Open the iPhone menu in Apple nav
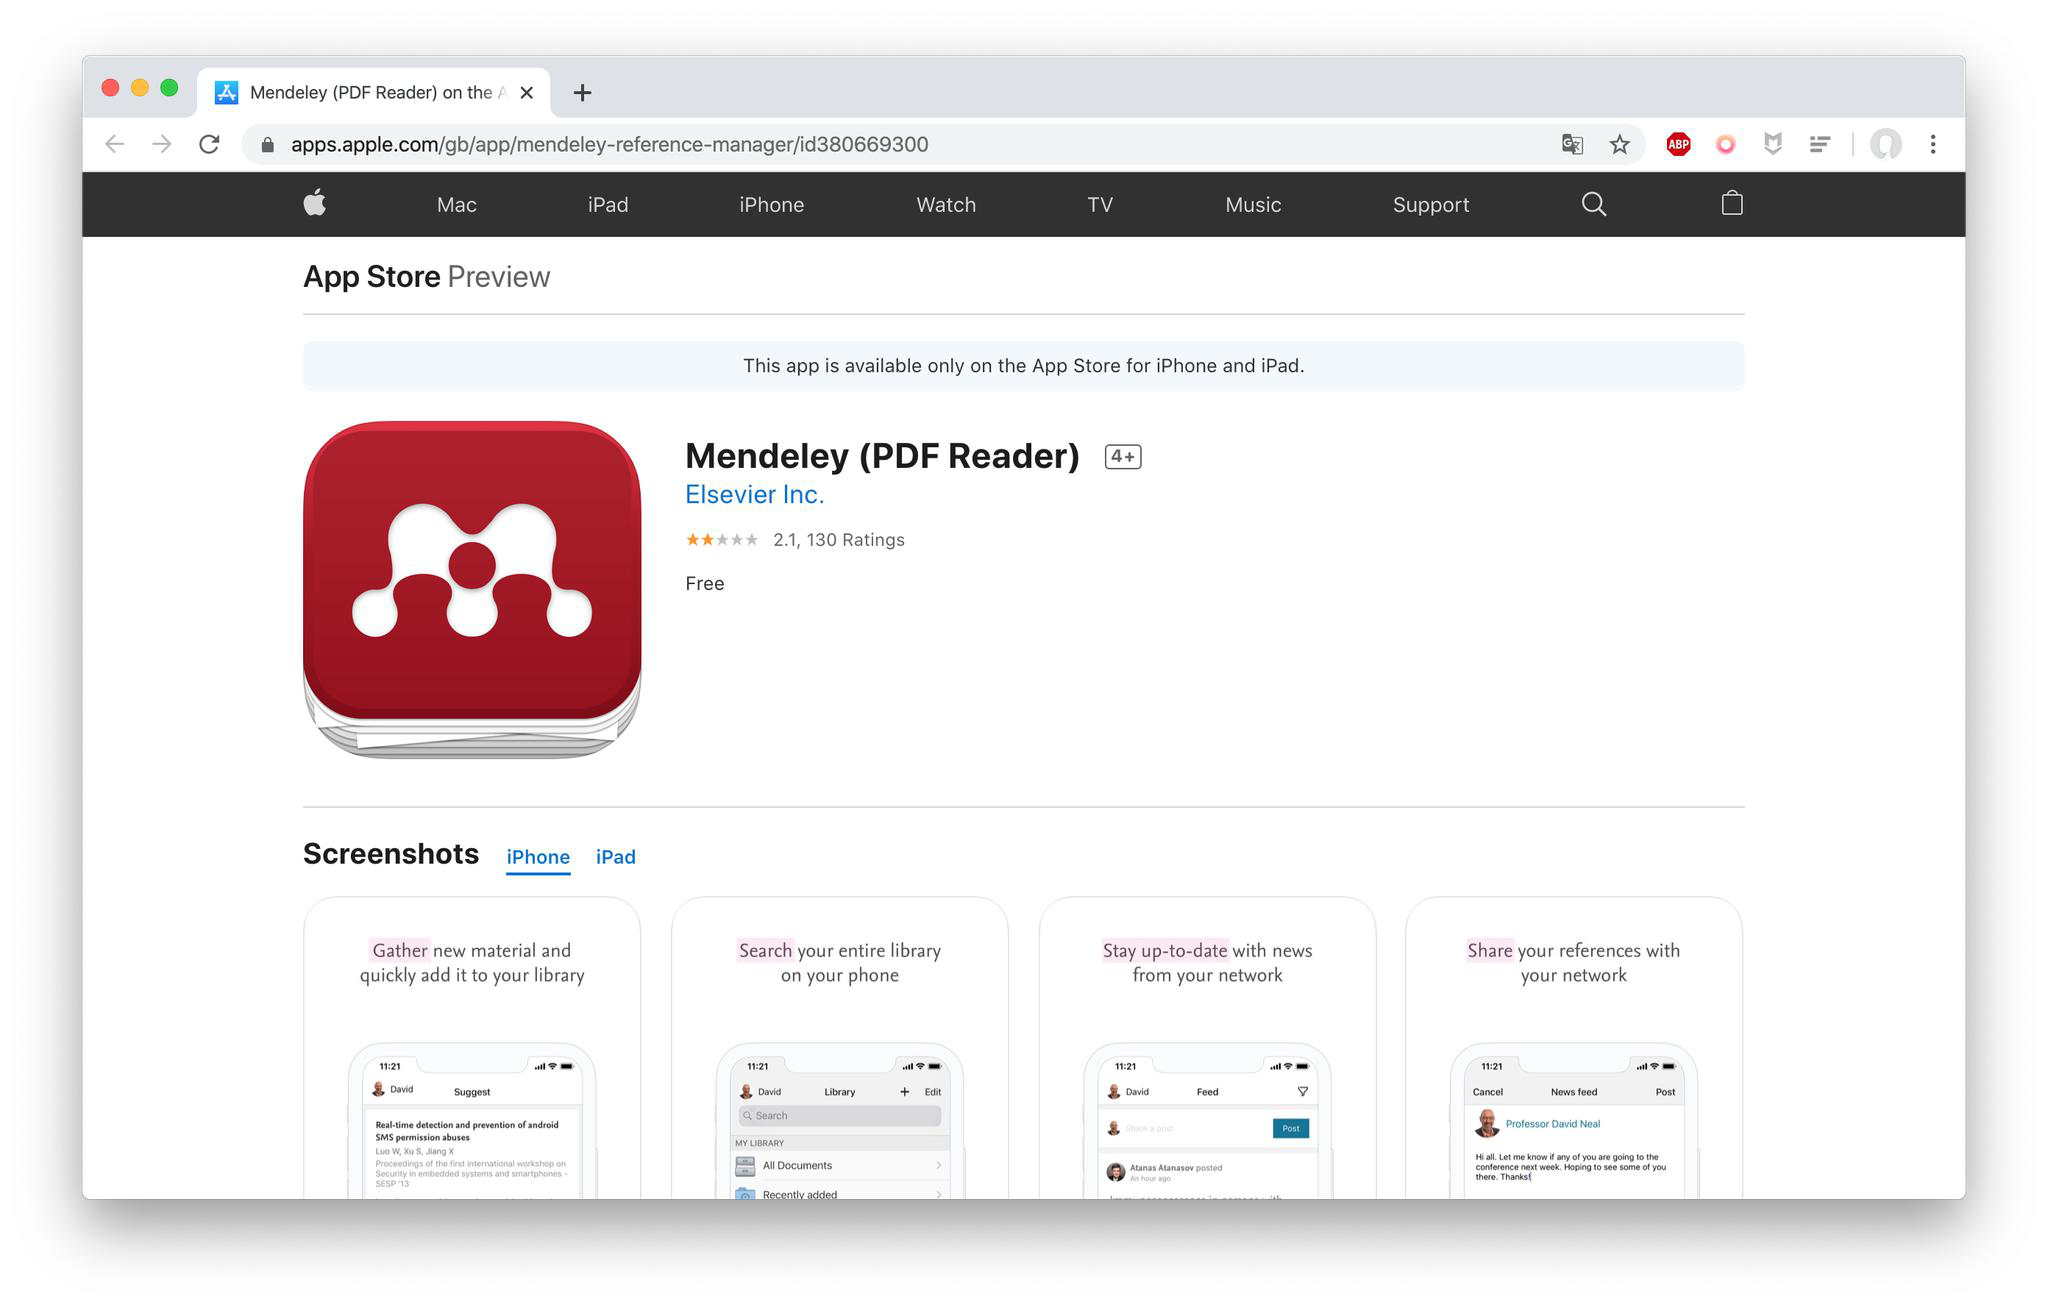Viewport: 2048px width, 1308px height. pyautogui.click(x=771, y=204)
